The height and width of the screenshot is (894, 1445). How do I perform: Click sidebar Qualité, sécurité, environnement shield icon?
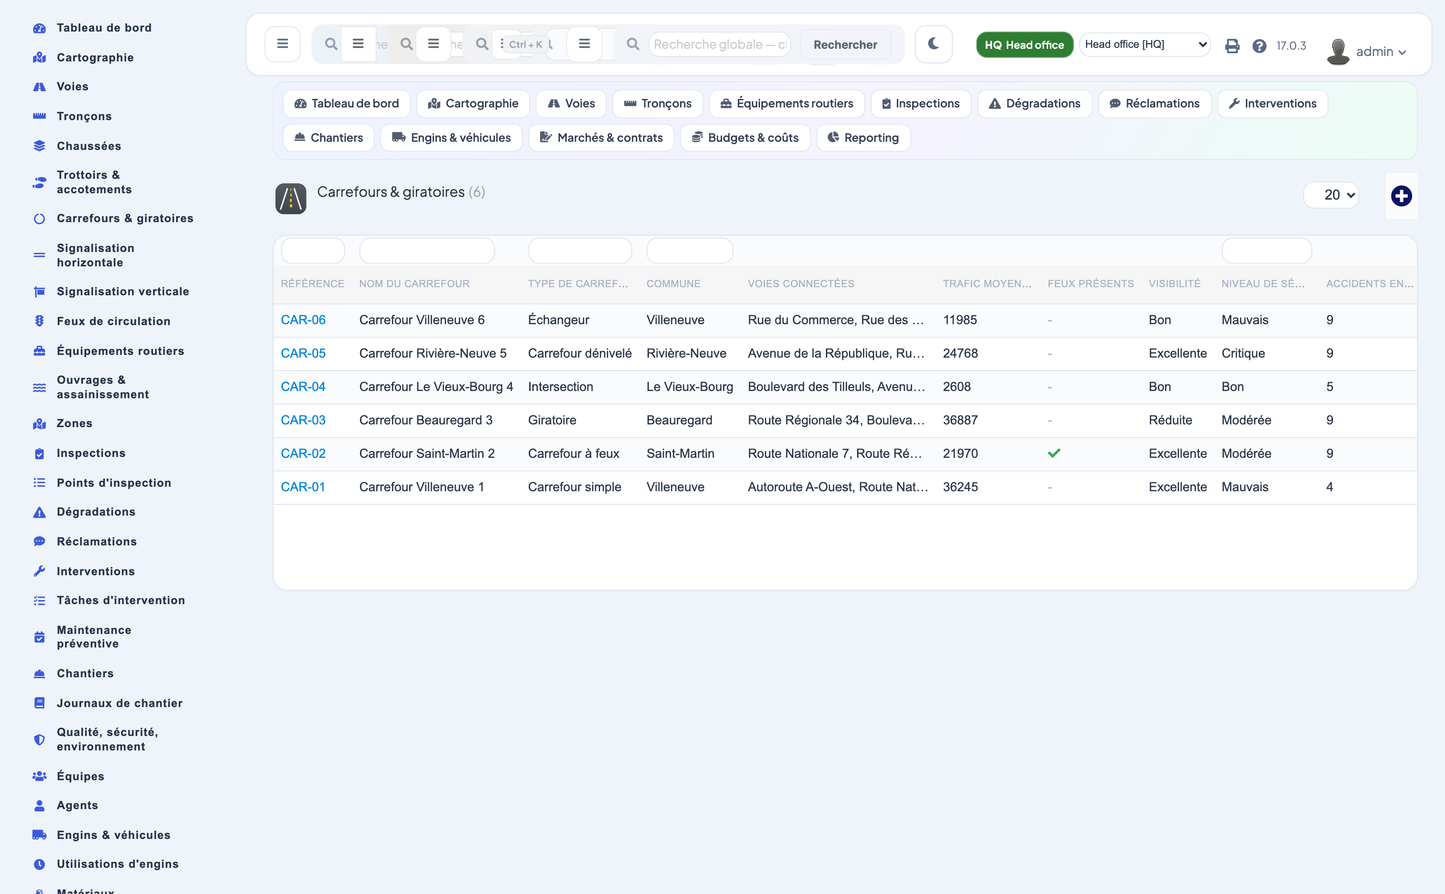(x=39, y=740)
